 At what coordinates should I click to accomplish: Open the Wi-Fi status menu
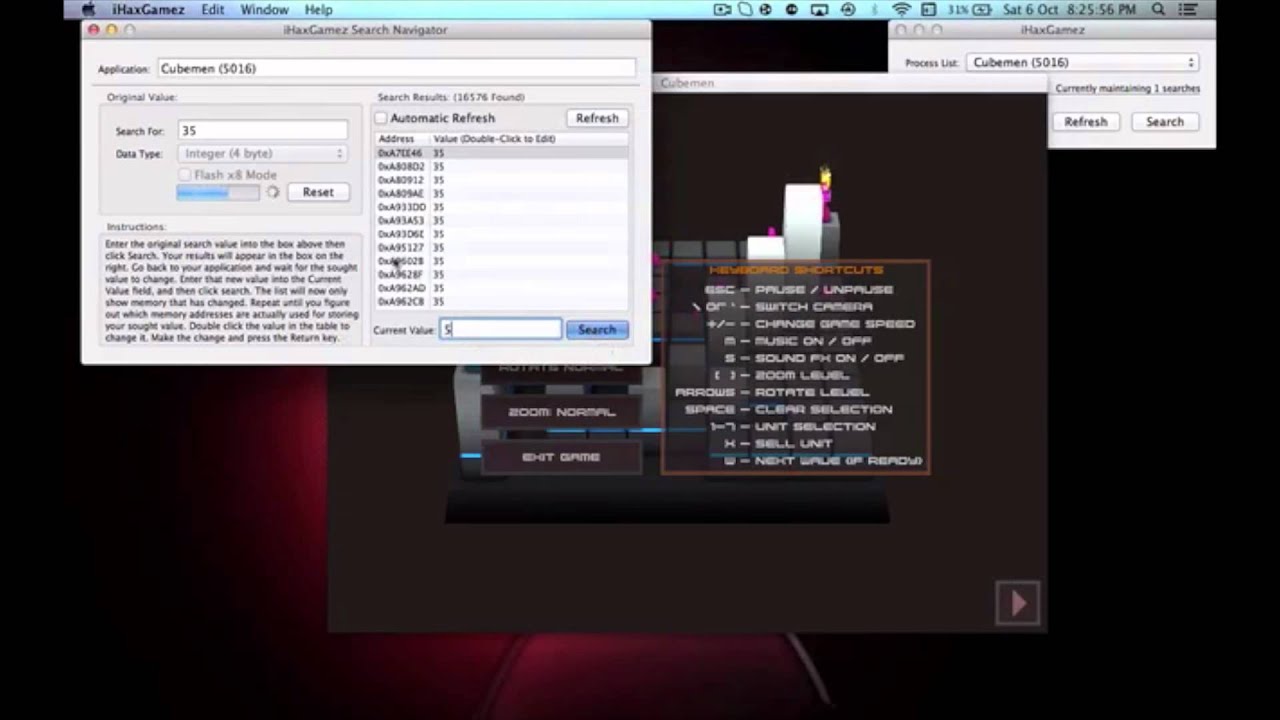click(x=901, y=10)
